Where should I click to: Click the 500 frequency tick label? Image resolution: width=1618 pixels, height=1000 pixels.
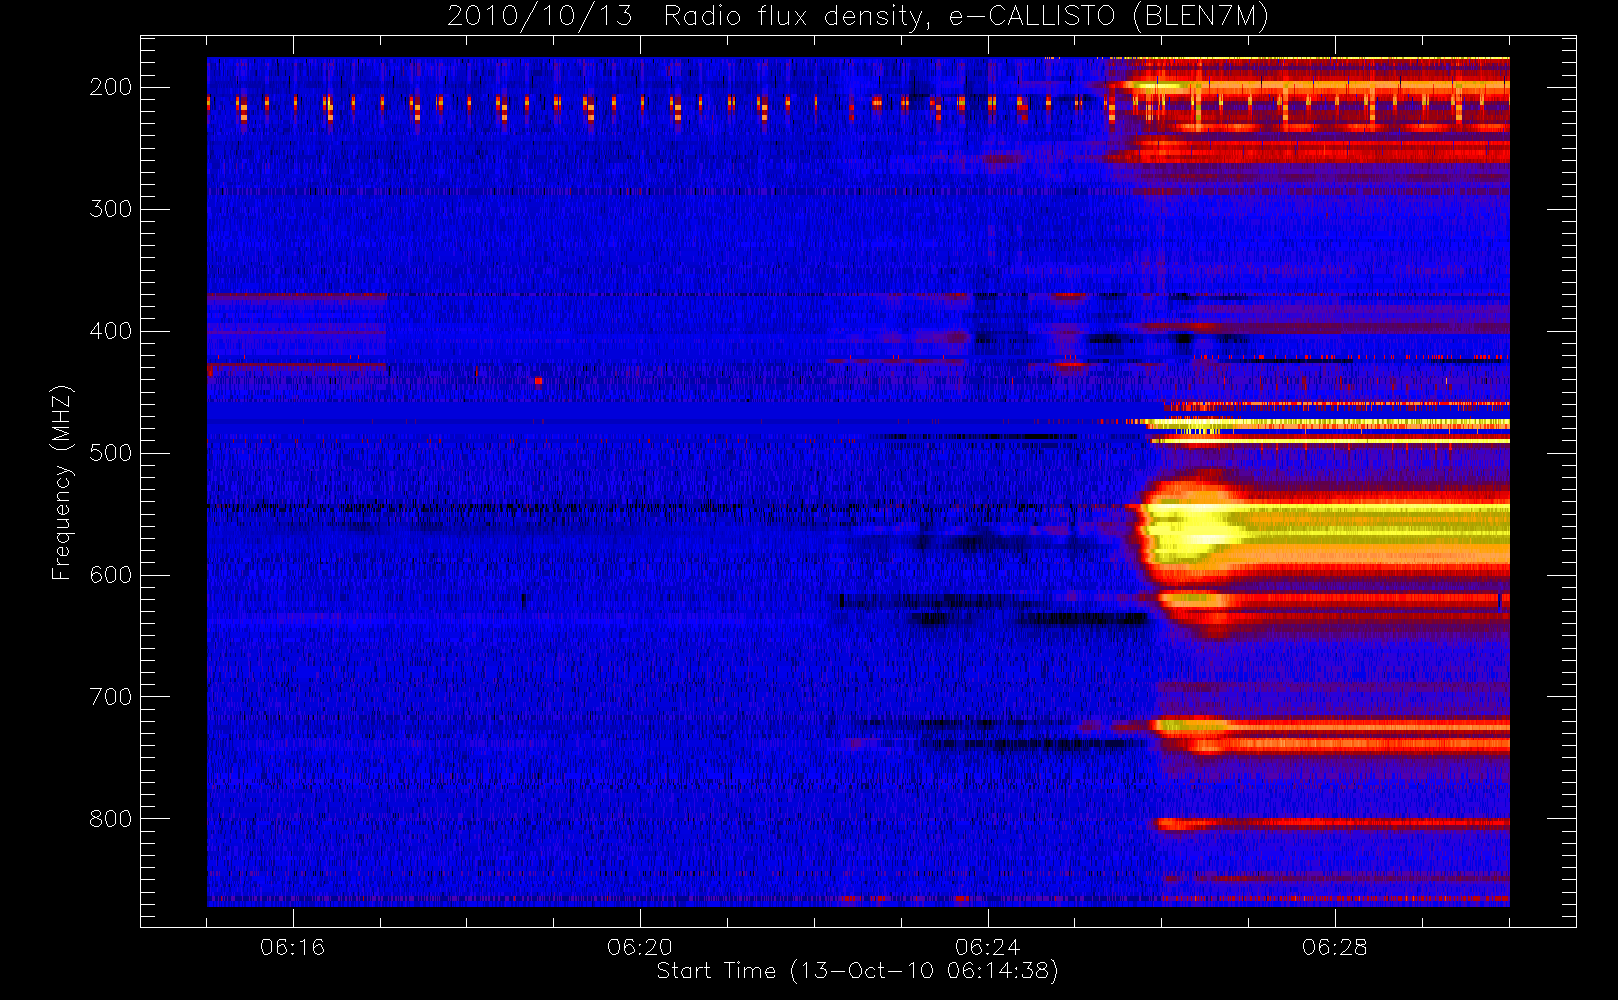tap(110, 453)
